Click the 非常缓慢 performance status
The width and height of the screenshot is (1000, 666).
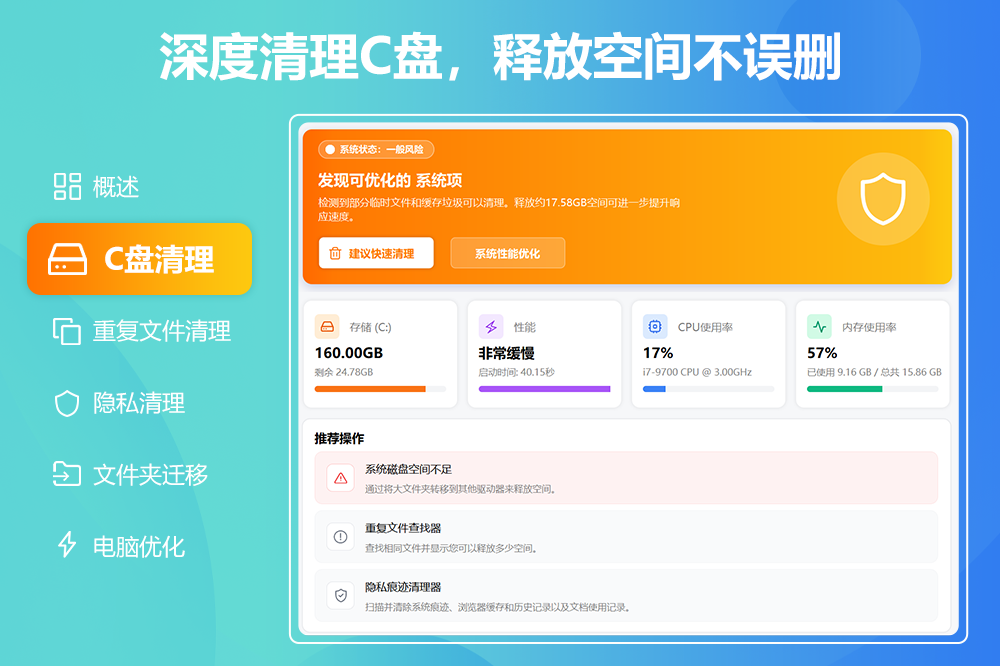point(507,353)
